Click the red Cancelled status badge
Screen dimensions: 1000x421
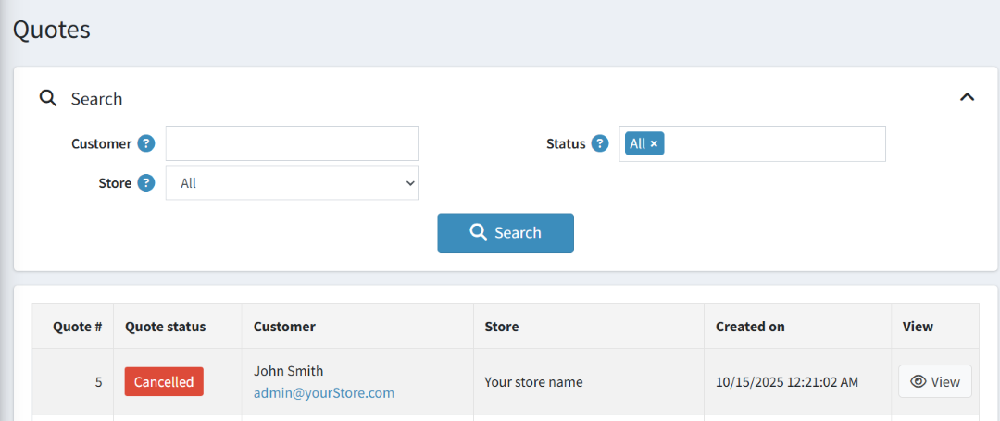coord(164,382)
